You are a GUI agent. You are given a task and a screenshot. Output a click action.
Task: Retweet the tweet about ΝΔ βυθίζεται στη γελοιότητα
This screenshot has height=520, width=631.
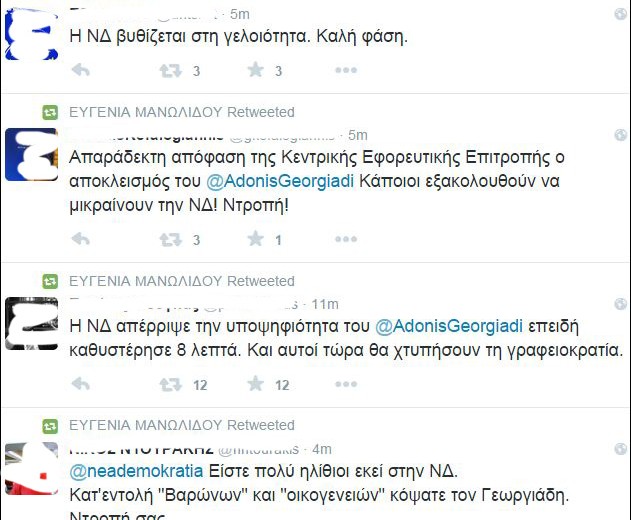click(x=171, y=71)
